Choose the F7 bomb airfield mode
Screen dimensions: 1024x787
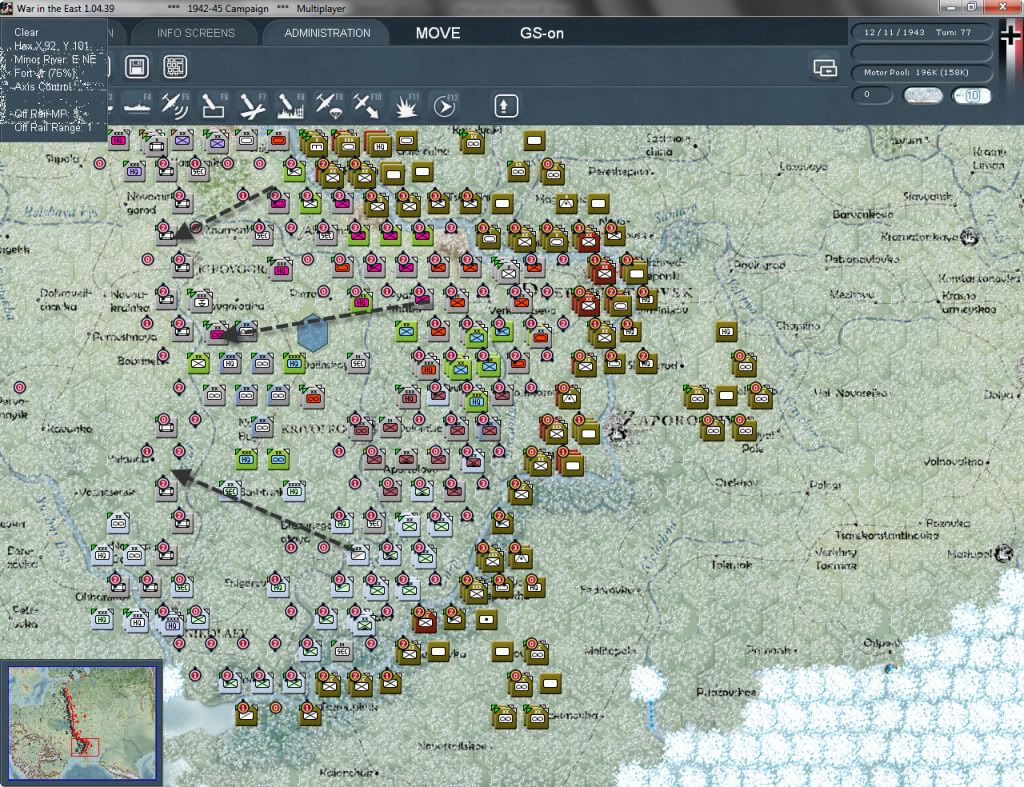251,106
